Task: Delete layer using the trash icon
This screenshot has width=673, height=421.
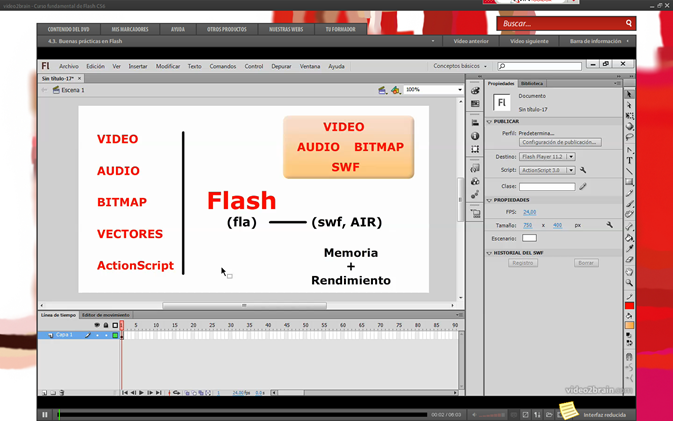Action: (x=62, y=393)
